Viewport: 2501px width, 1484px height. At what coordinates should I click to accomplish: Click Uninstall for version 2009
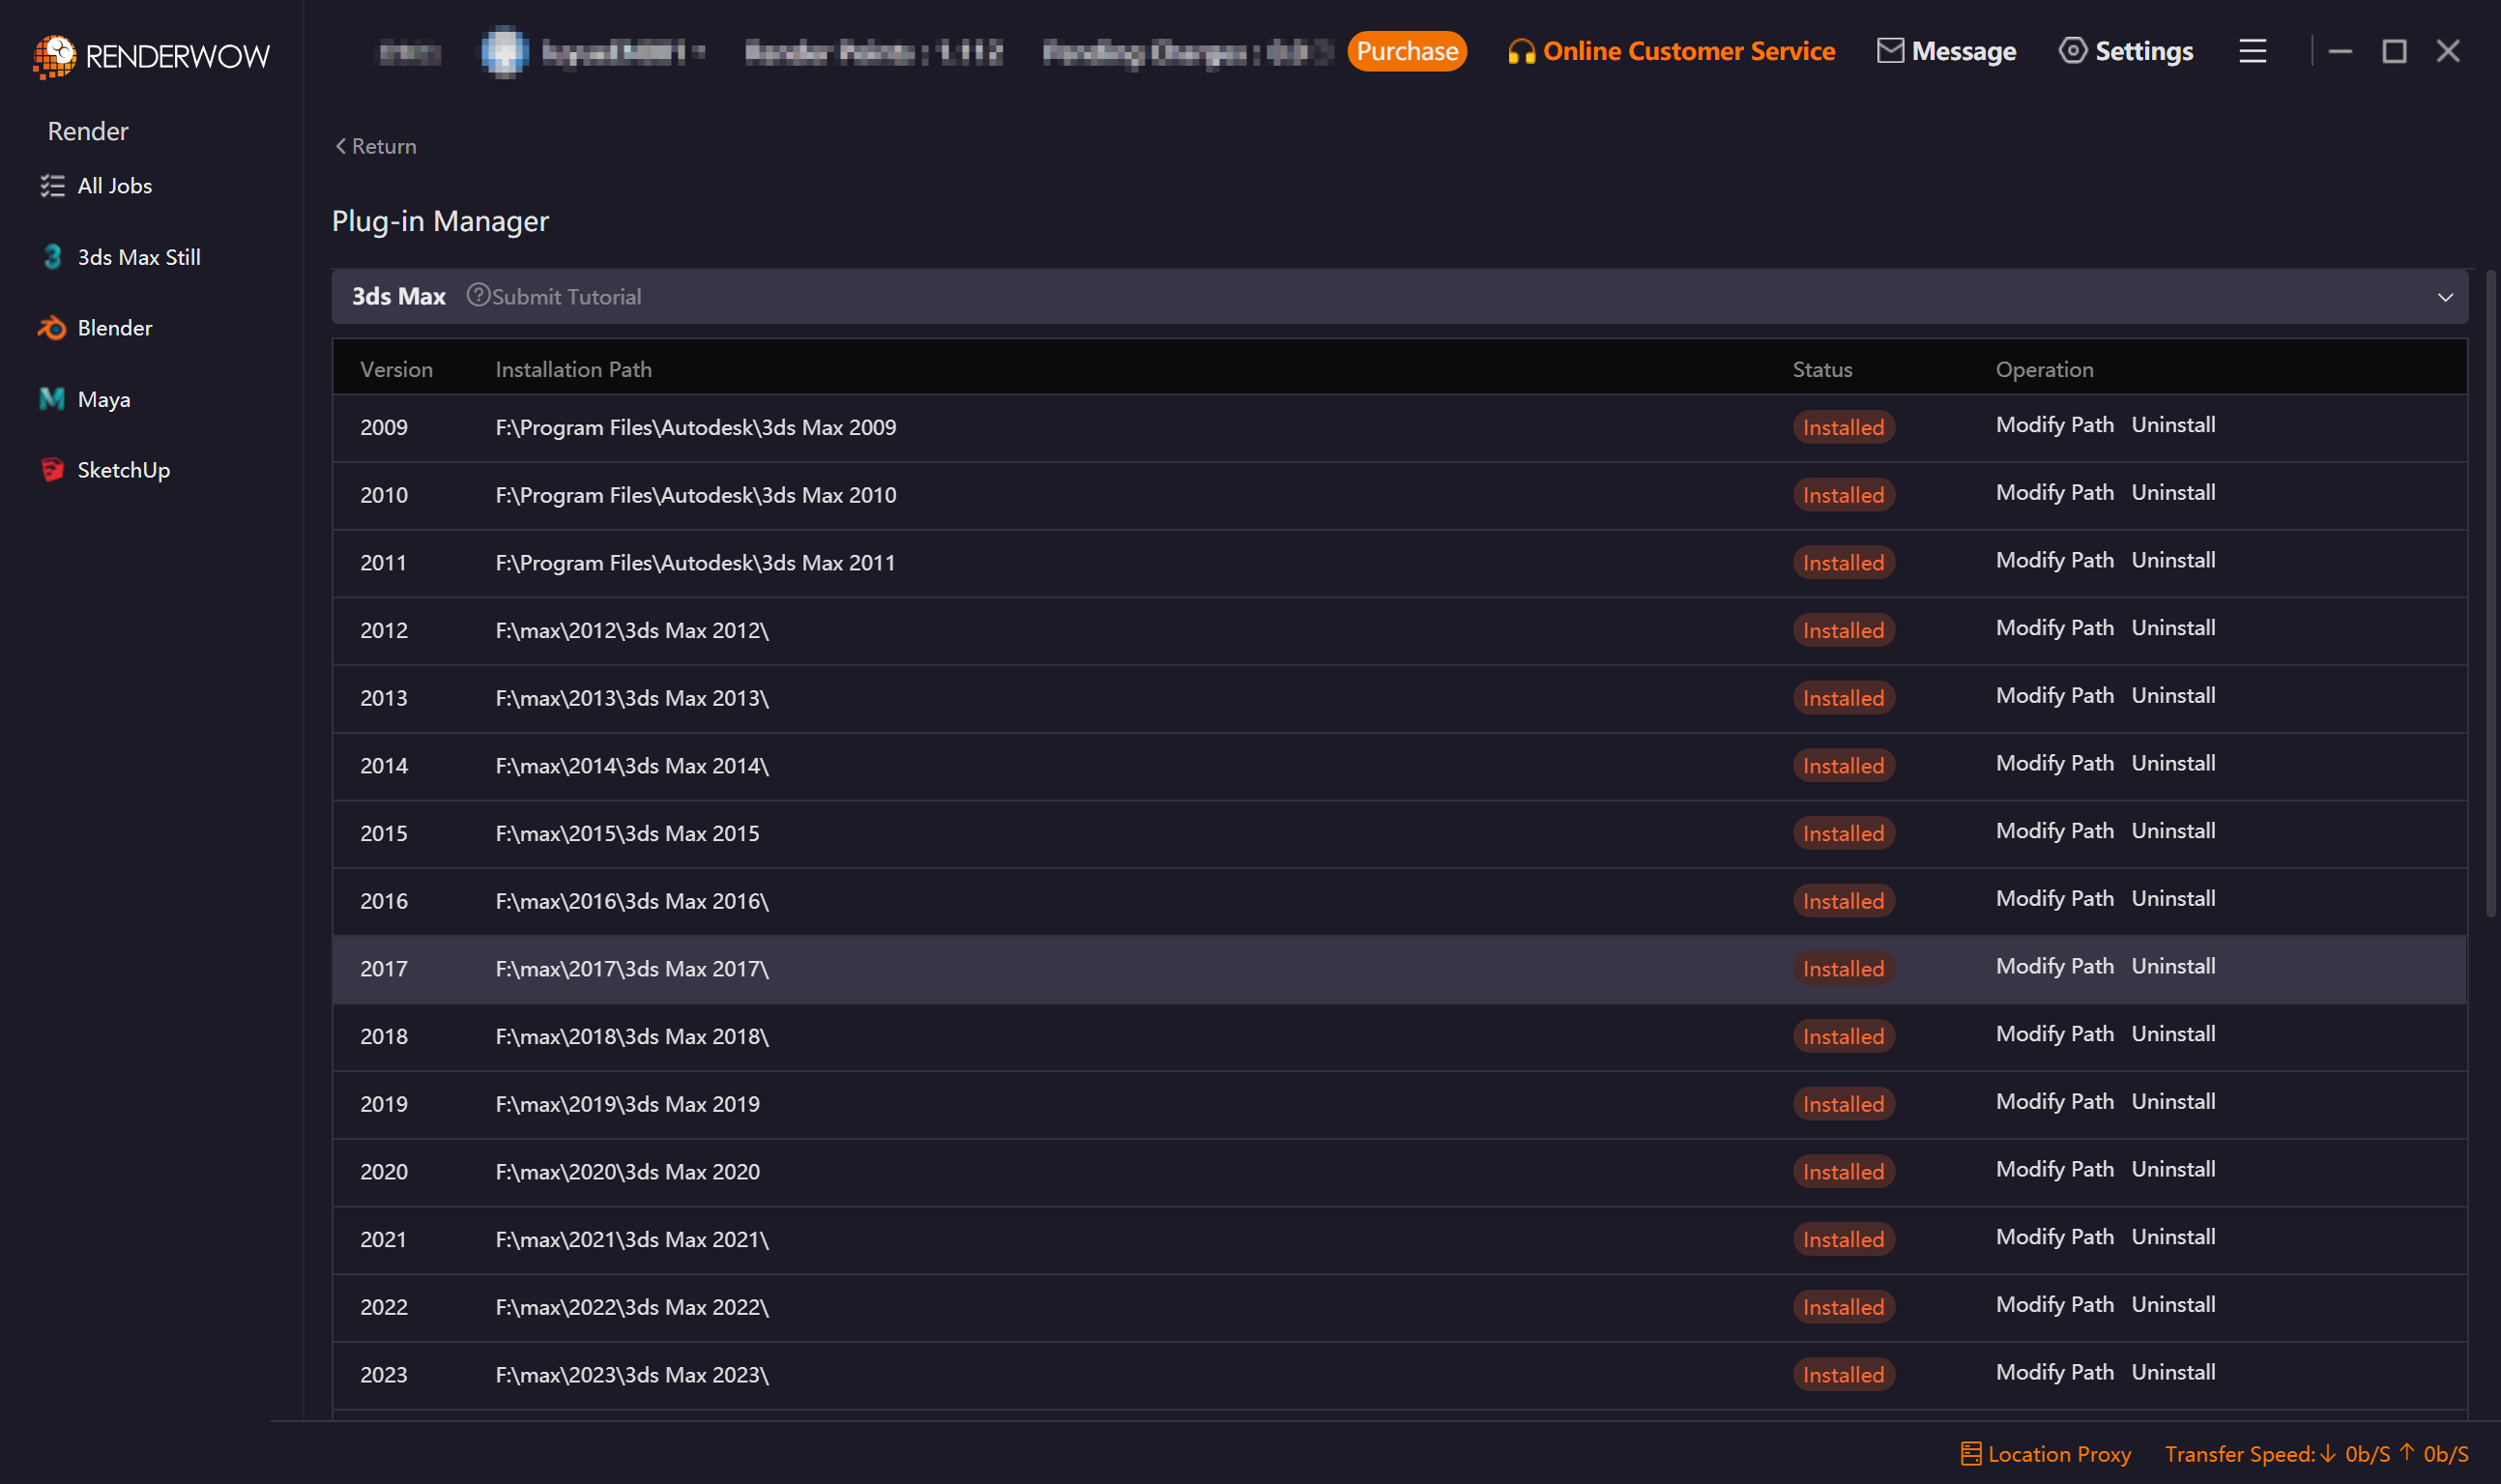2173,425
